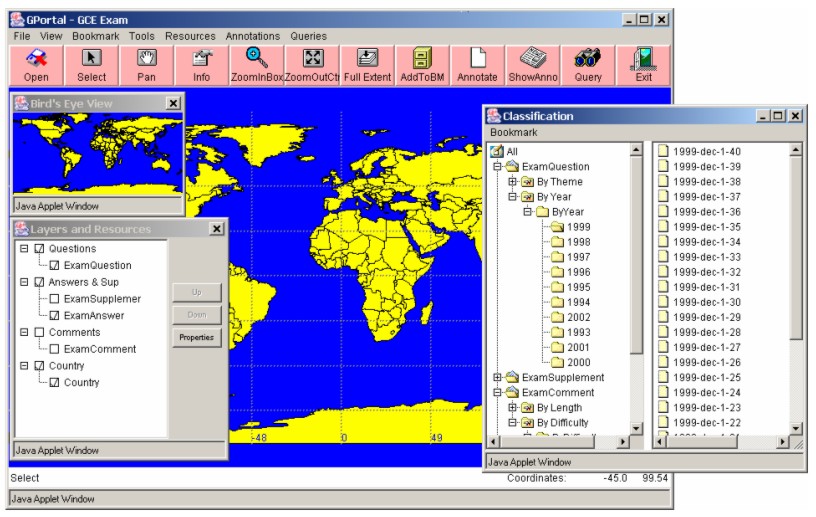The width and height of the screenshot is (816, 517).
Task: Click the Full Extent tool
Action: (367, 65)
